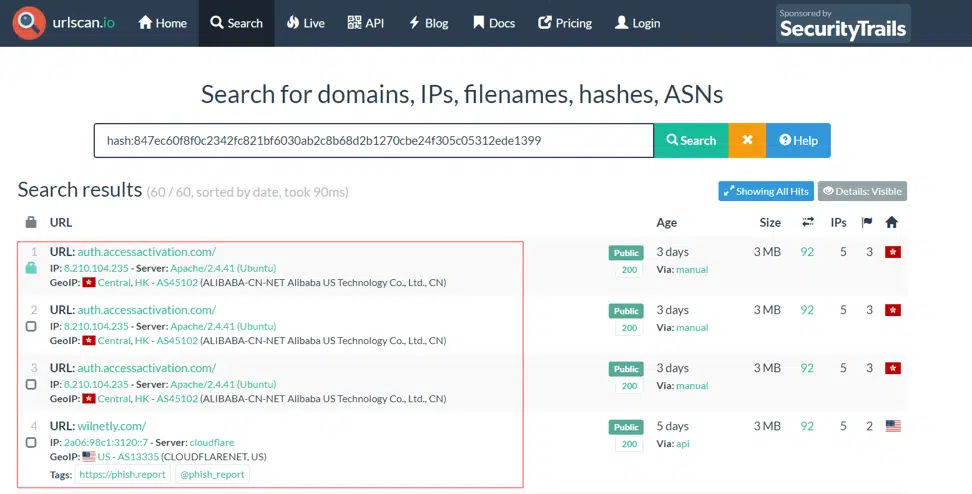This screenshot has width=972, height=494.
Task: Click Hong Kong flag at row 2 end
Action: tap(893, 310)
